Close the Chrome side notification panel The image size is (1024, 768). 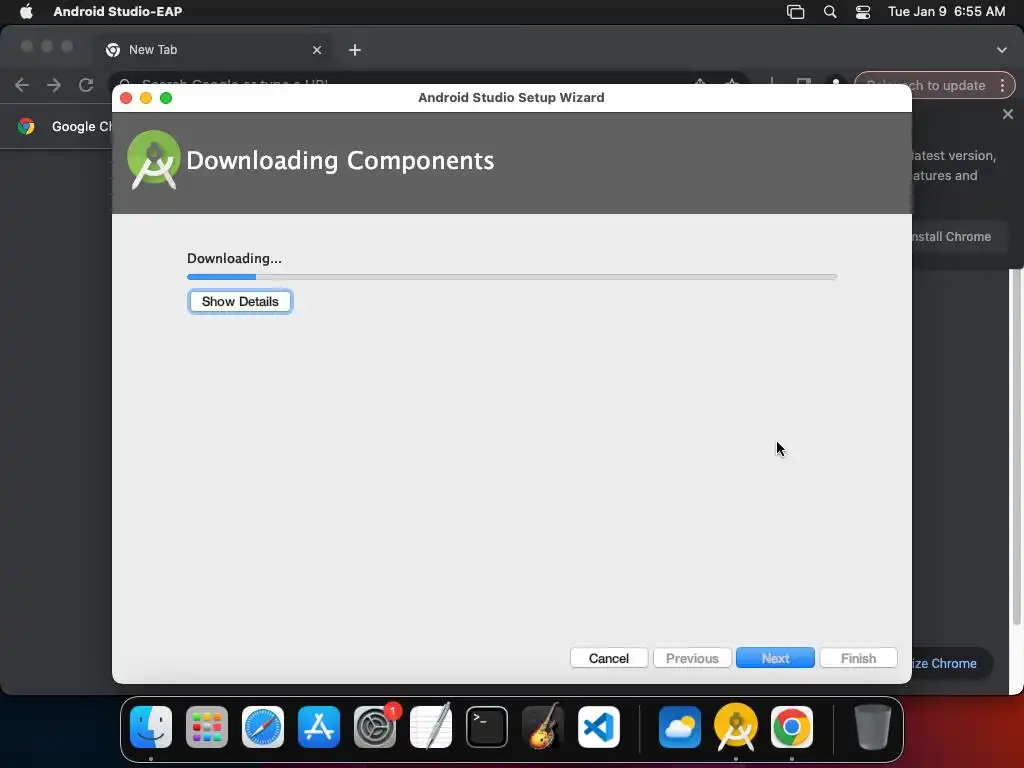[x=1008, y=114]
